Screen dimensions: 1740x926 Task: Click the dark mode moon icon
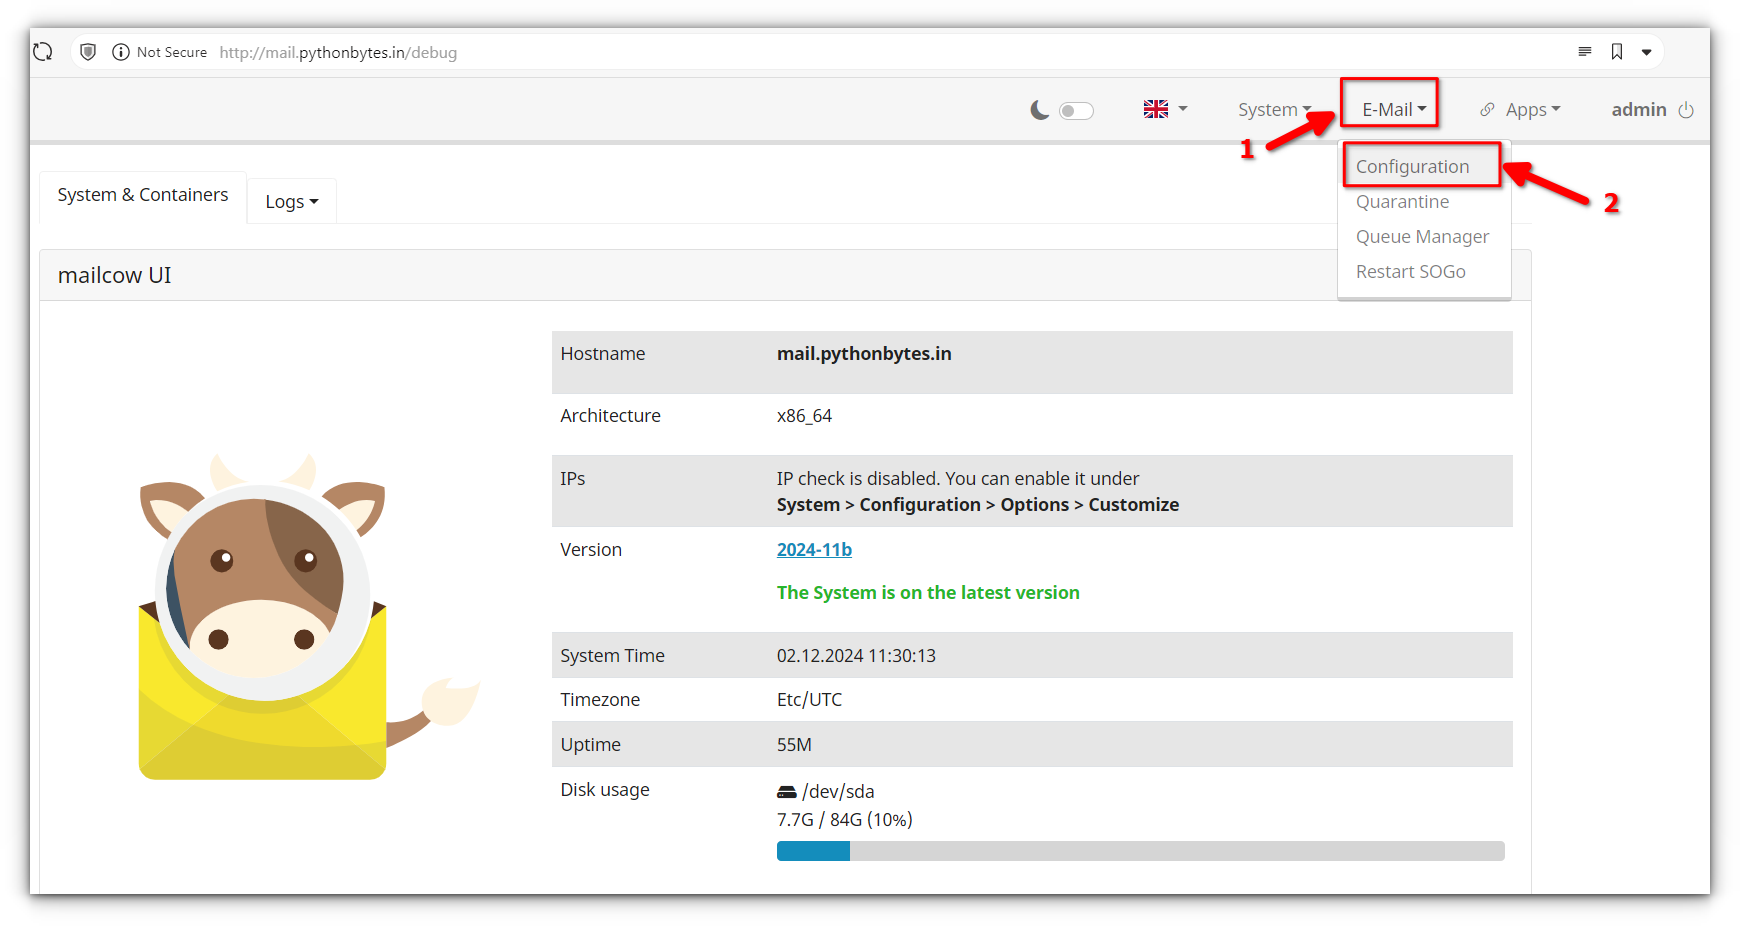[1040, 109]
